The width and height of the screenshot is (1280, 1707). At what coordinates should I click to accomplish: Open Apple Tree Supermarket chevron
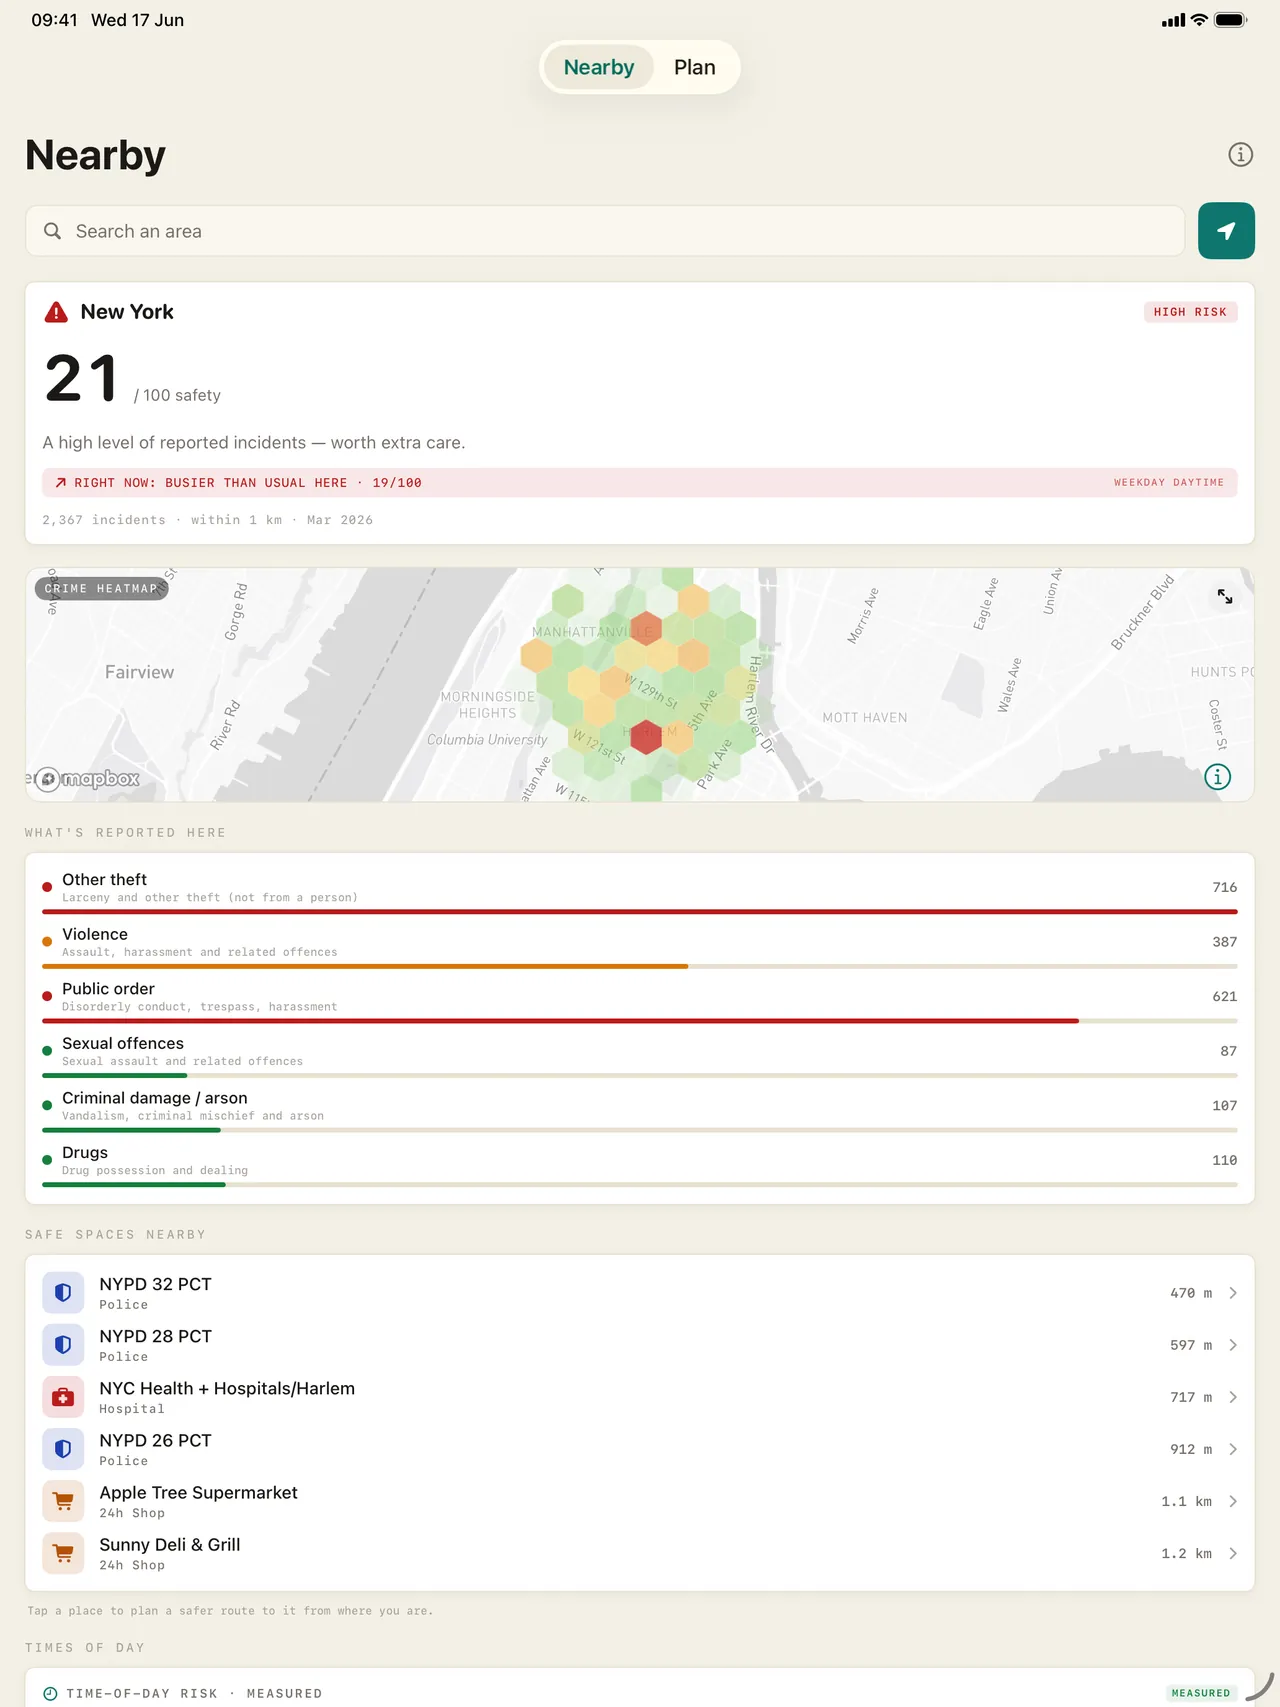tap(1233, 1501)
